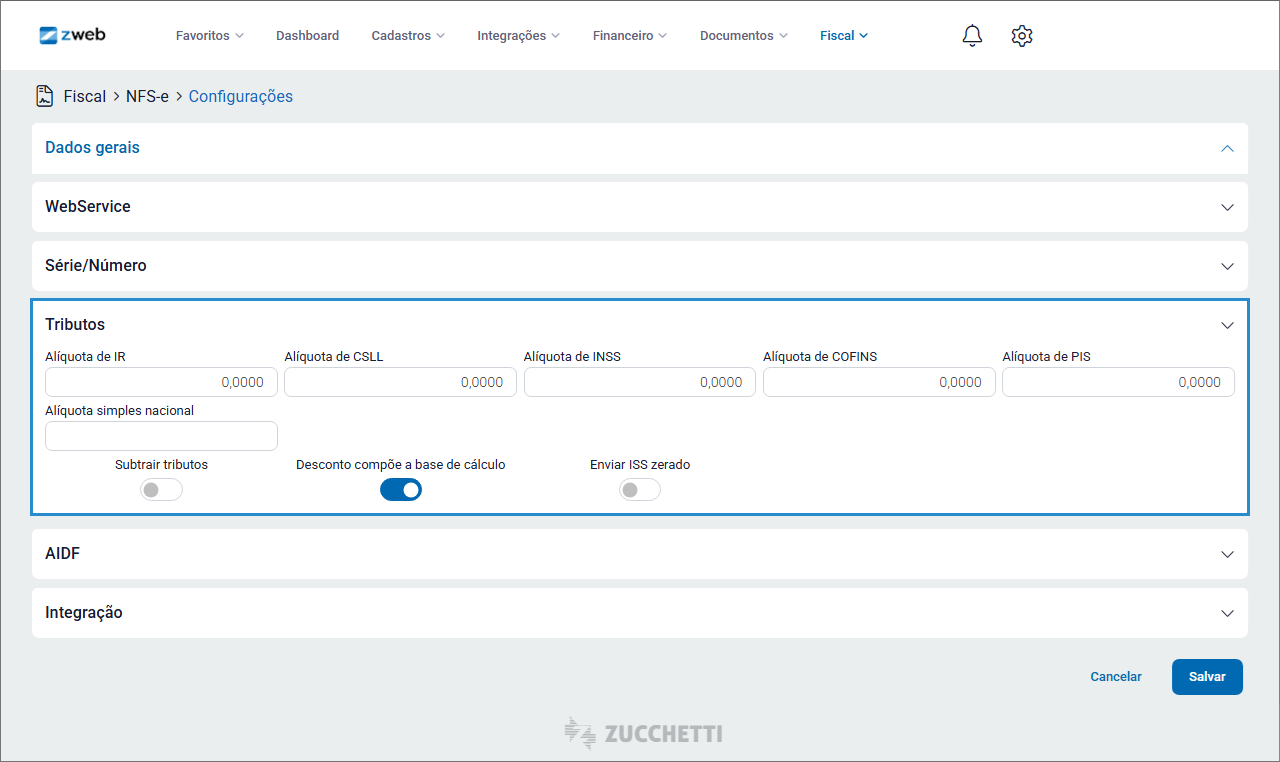Open the Financeiro dropdown menu
Viewport: 1280px width, 762px height.
coord(629,36)
